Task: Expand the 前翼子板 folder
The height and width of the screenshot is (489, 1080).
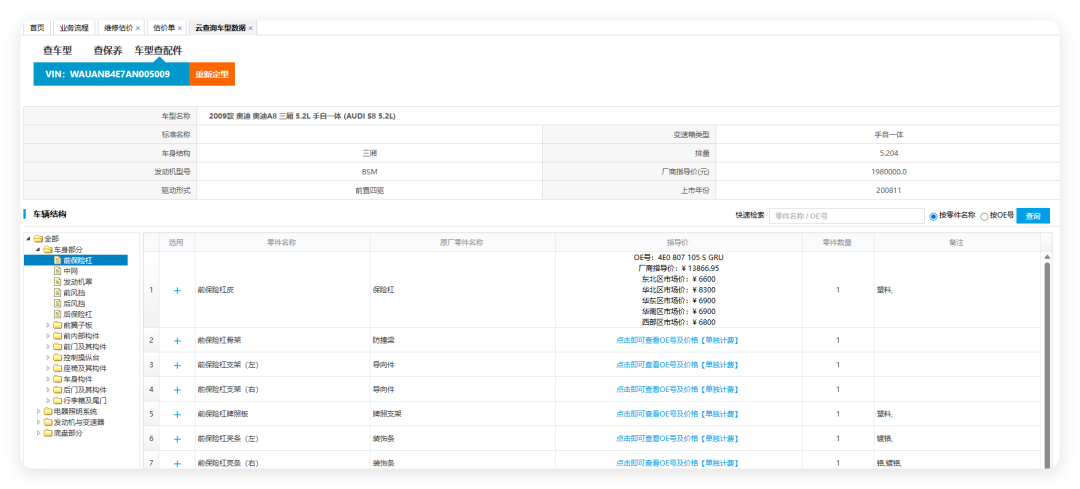Action: (48, 325)
